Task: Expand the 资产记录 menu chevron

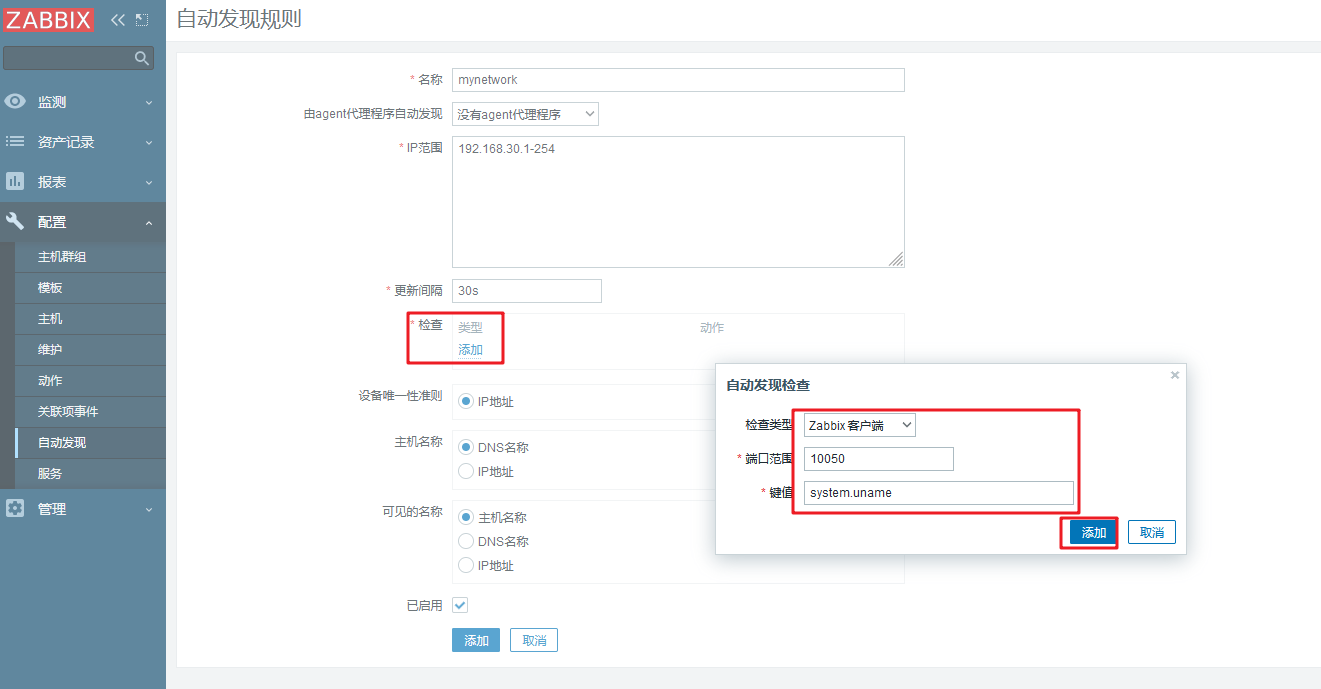Action: click(149, 143)
